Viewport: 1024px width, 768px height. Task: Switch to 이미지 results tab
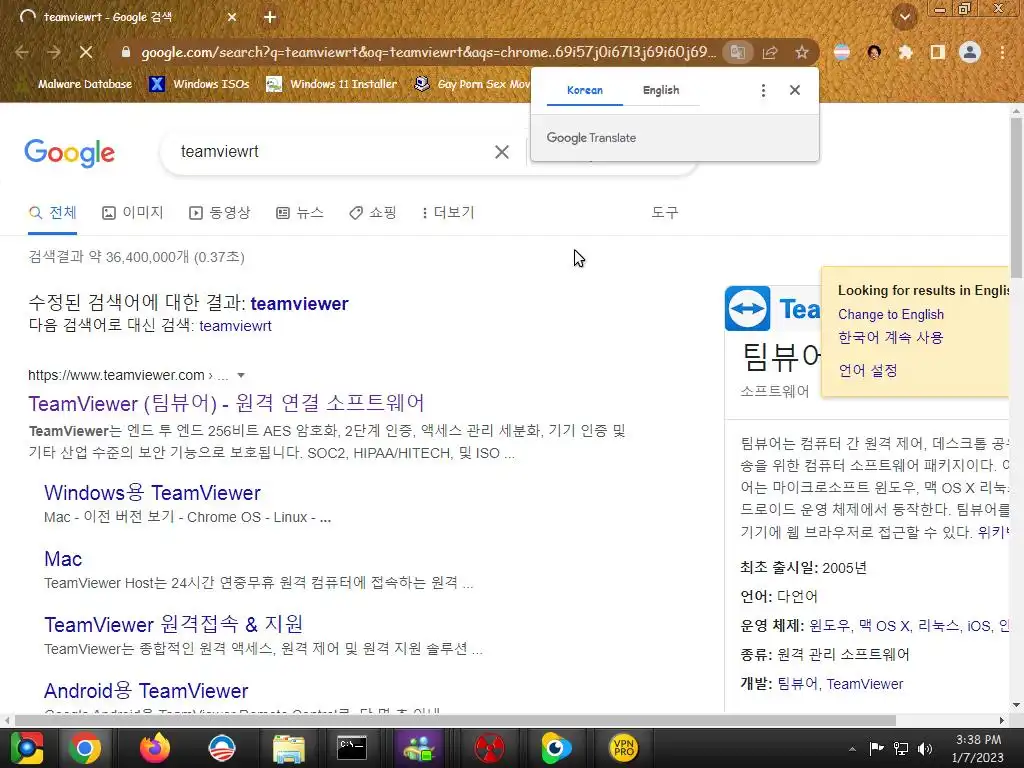(133, 212)
